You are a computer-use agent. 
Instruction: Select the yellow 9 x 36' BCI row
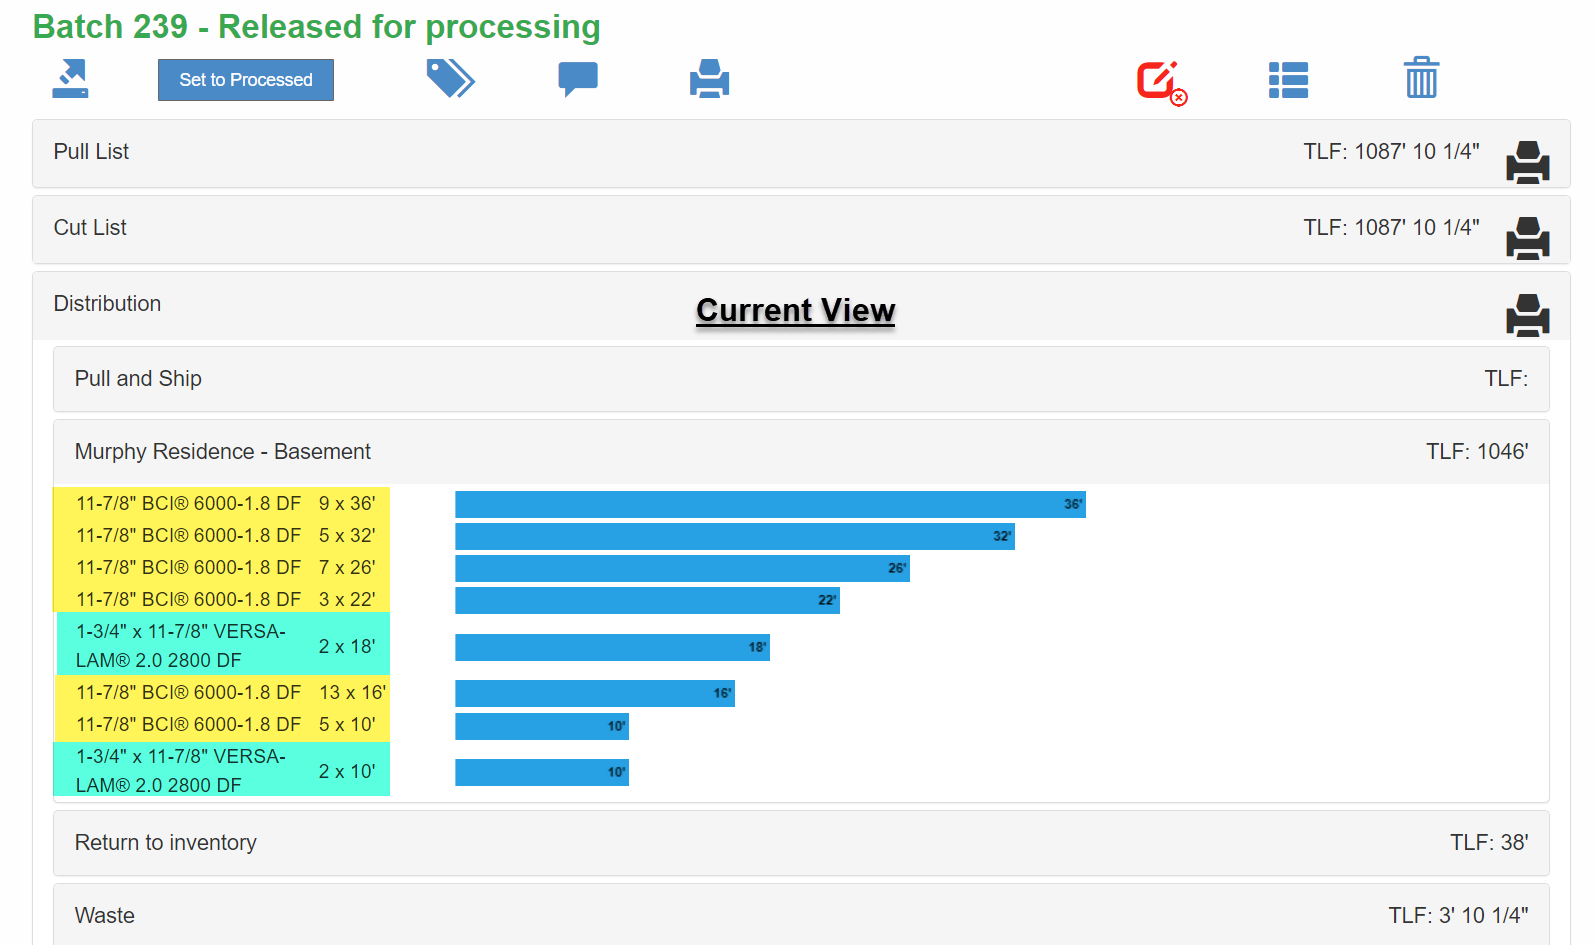[221, 504]
